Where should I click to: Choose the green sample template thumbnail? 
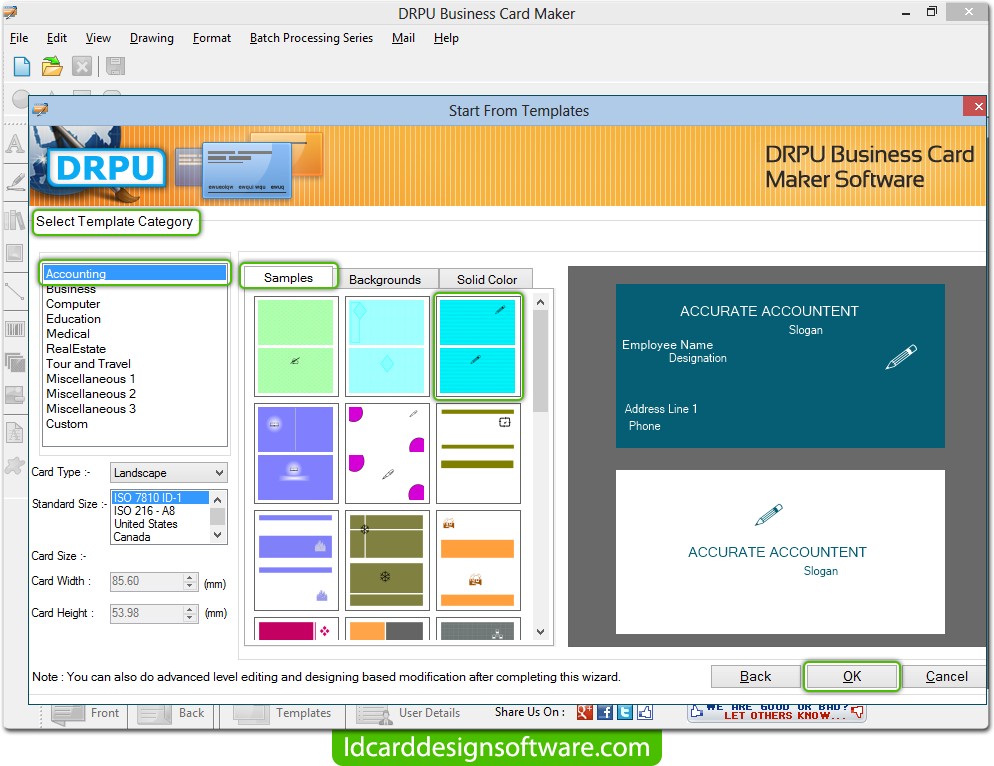click(x=295, y=346)
